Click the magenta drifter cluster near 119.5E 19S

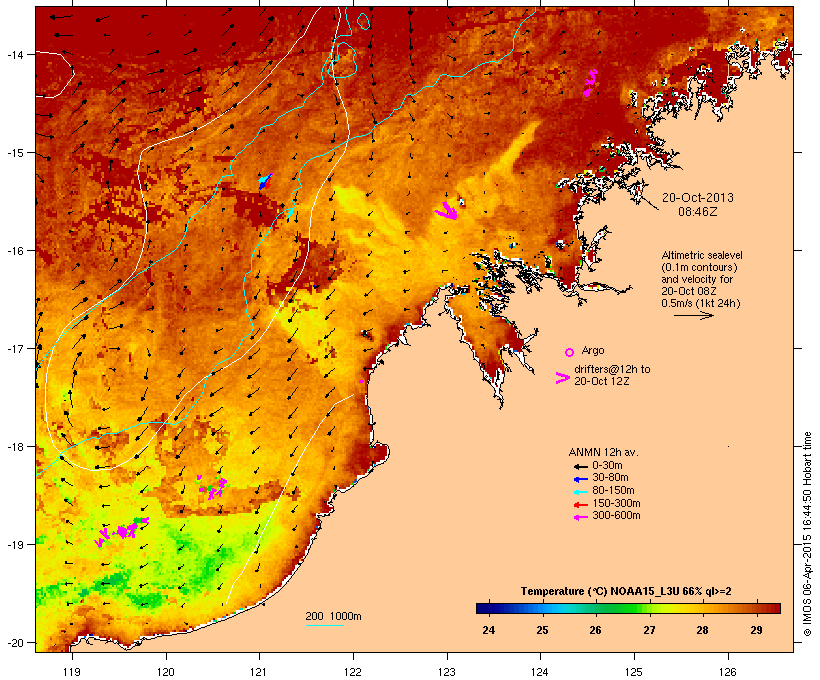click(x=121, y=531)
